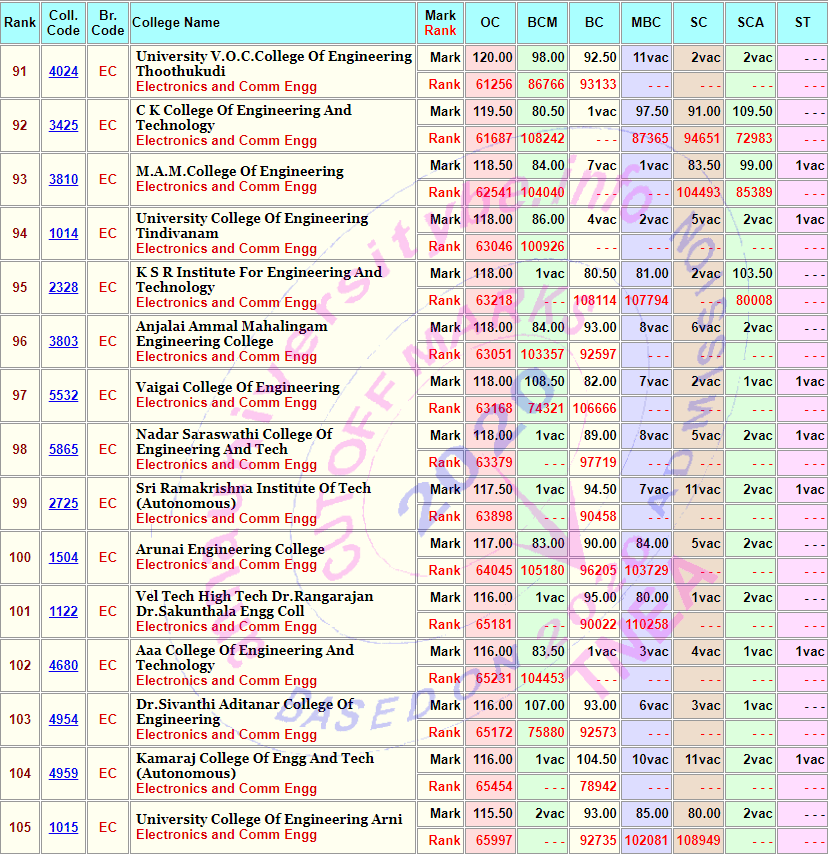Click University College Of Engineering Arni name

coord(269,819)
